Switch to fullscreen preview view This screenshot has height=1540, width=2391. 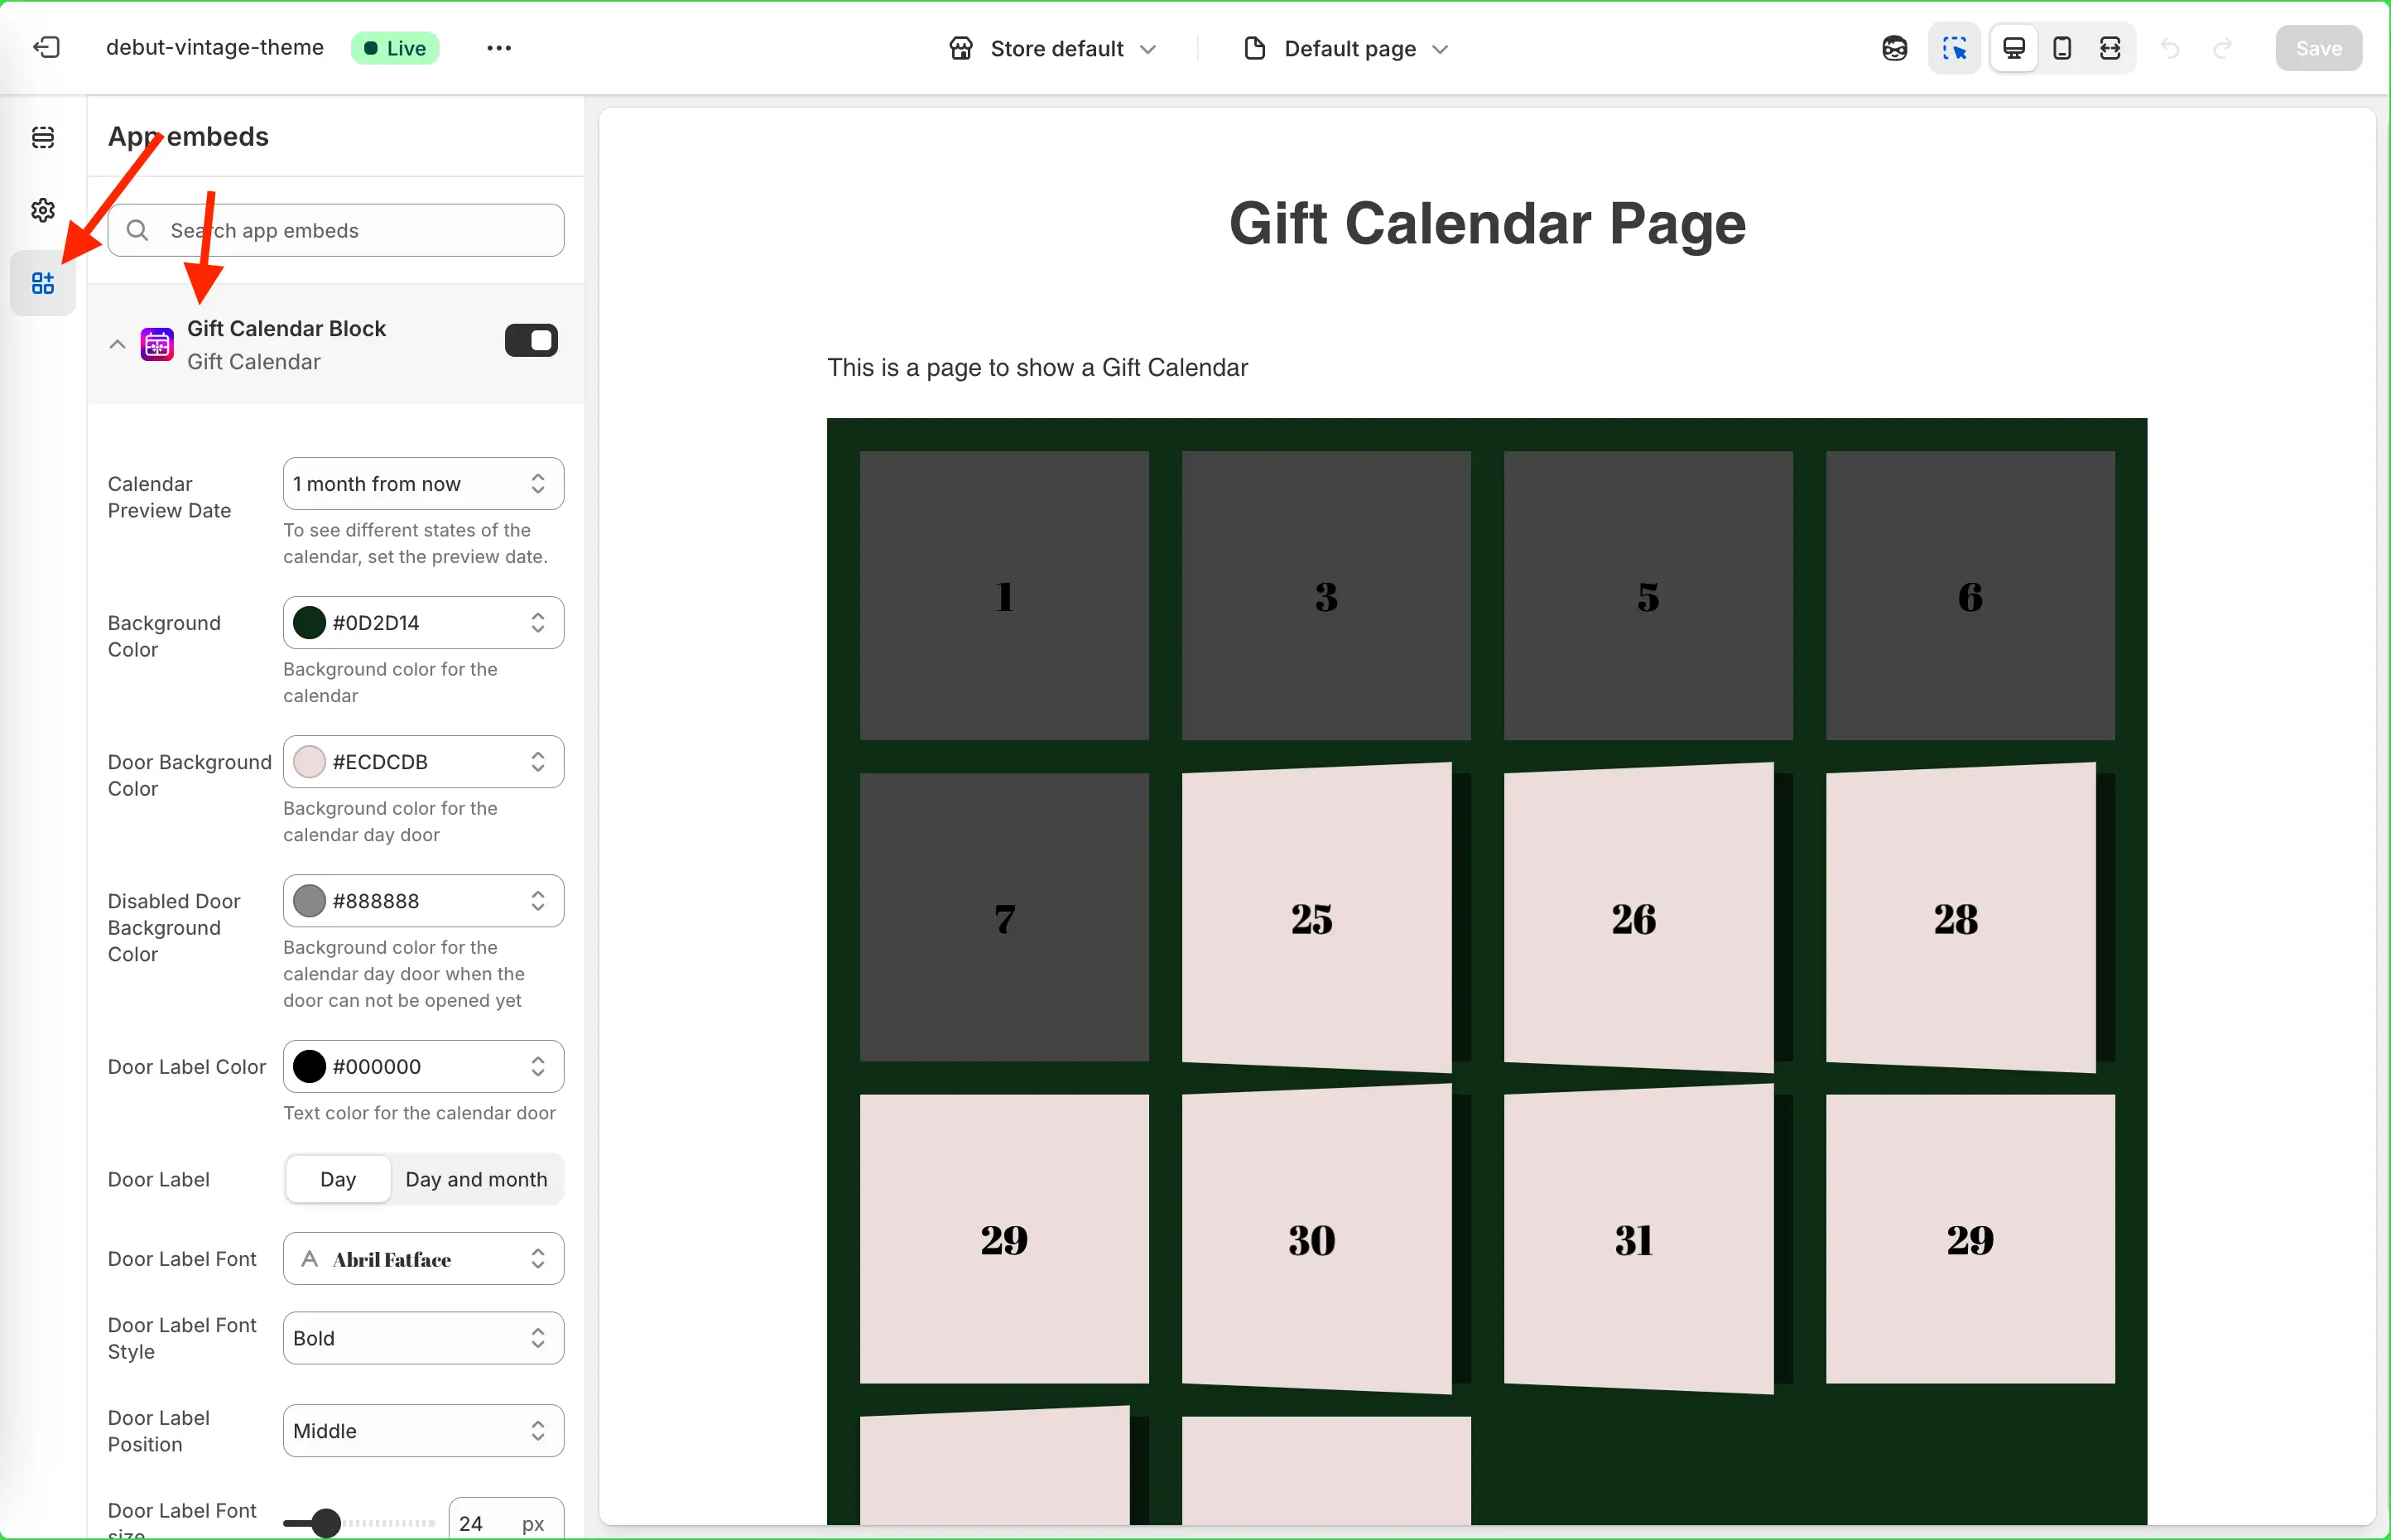point(2110,48)
